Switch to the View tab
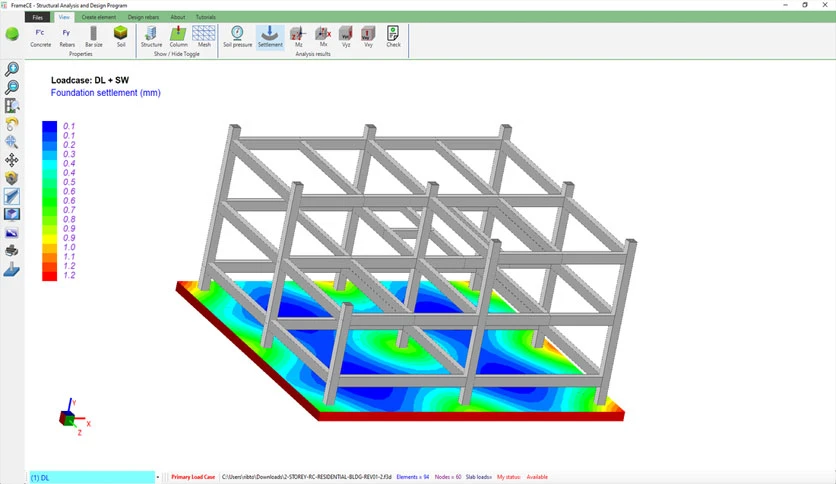 click(64, 17)
